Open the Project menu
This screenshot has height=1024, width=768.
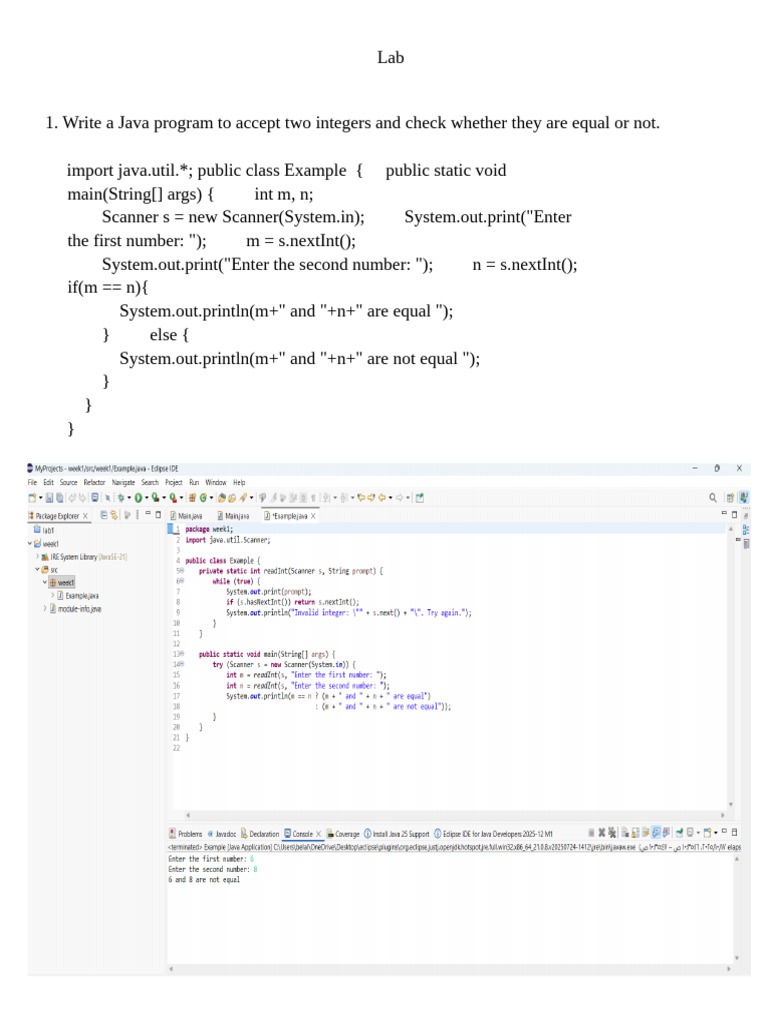point(174,483)
